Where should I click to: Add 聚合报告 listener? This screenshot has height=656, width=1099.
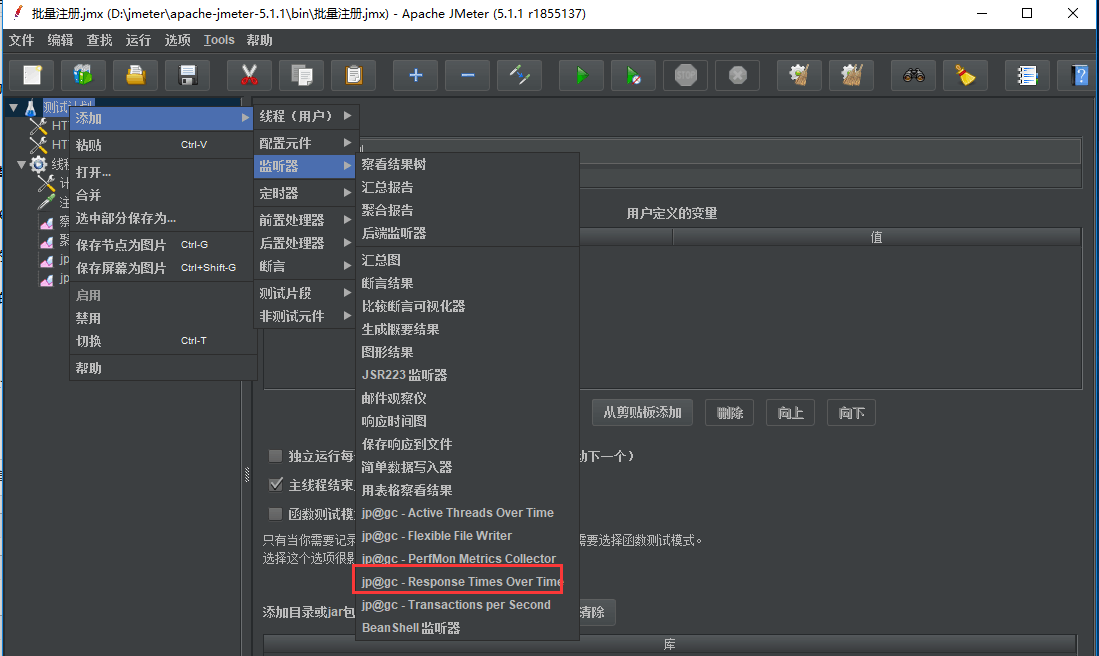[467, 210]
